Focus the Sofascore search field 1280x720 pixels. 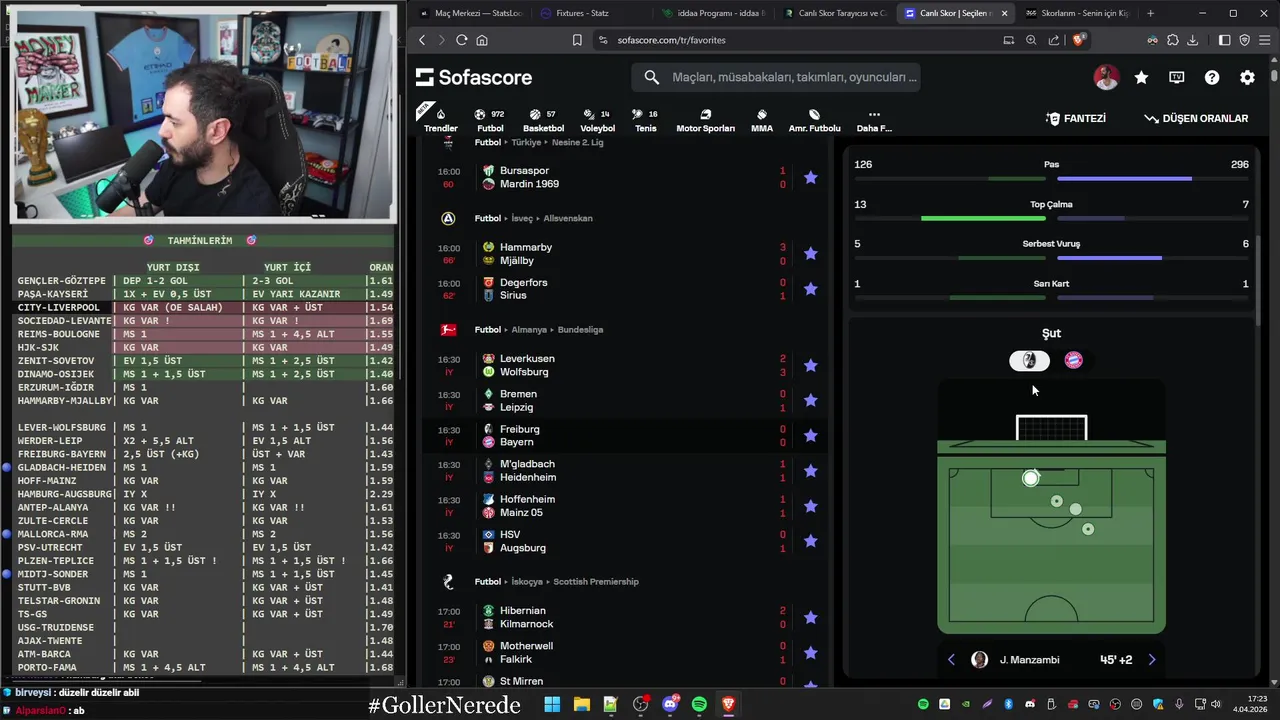(x=776, y=77)
